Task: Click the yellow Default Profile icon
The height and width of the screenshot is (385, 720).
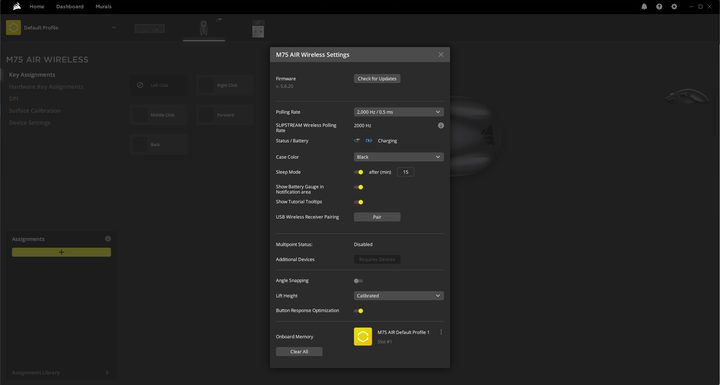Action: (13, 28)
